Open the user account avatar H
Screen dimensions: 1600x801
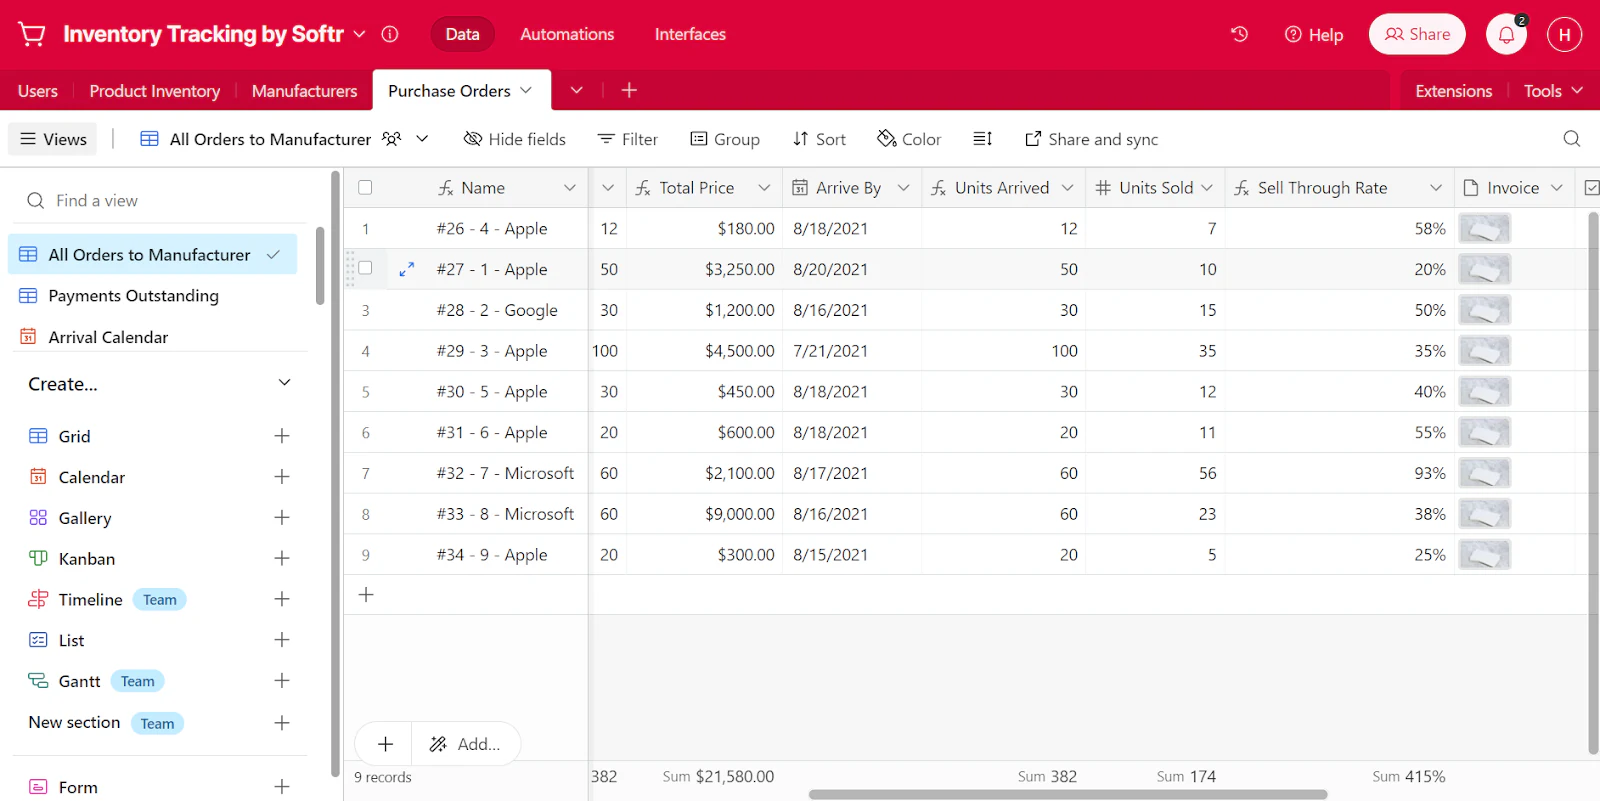(1564, 34)
